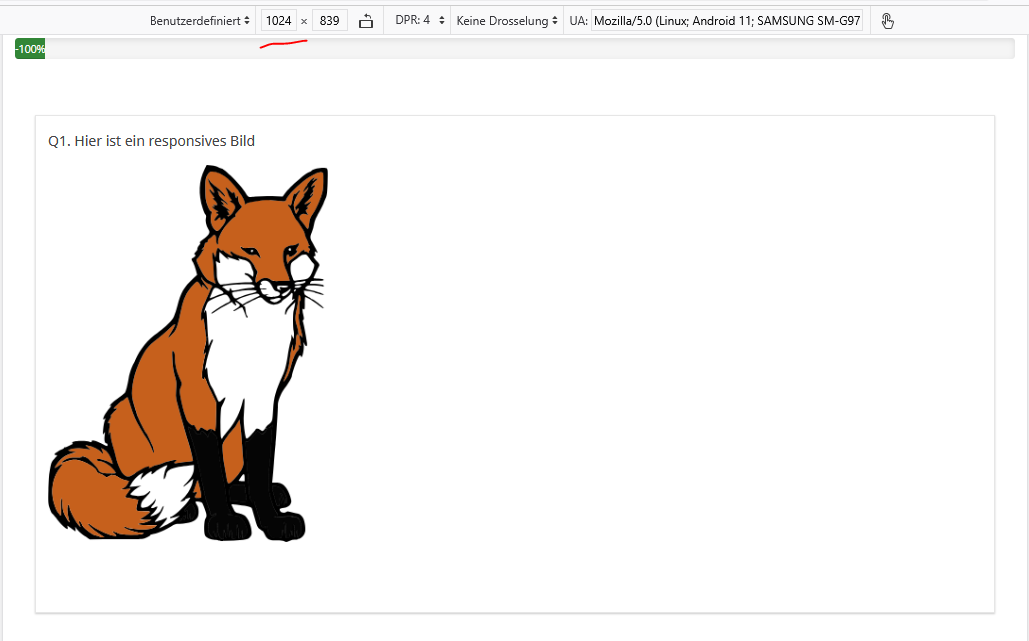Click the rotate viewport icon
Screen dimensions: 1029x641
366,21
